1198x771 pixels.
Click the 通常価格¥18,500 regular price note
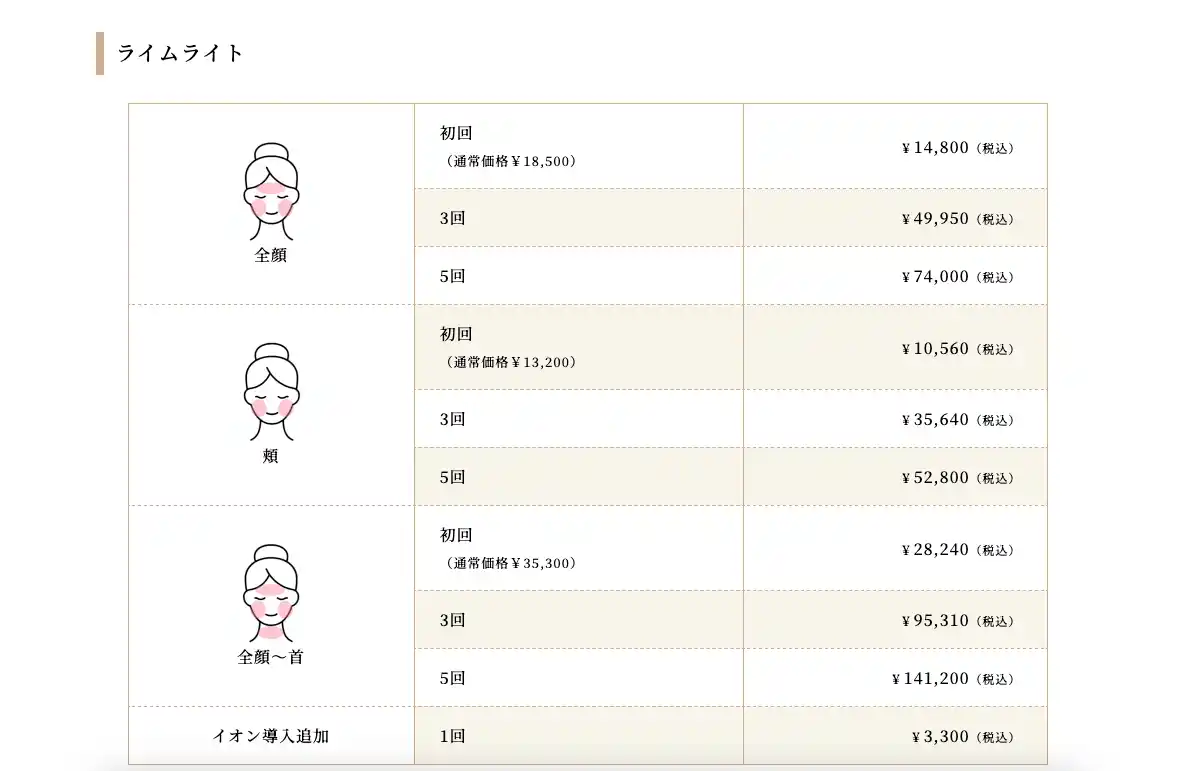pyautogui.click(x=510, y=161)
